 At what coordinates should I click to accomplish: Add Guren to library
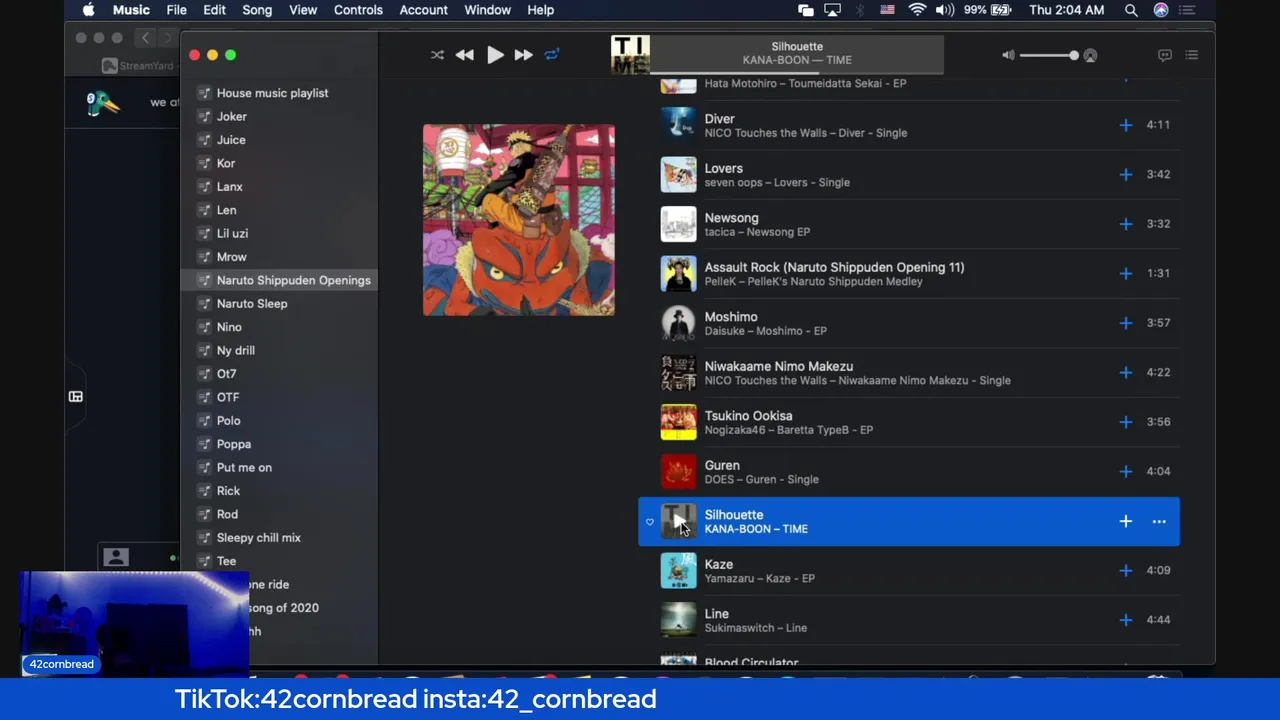(x=1126, y=471)
